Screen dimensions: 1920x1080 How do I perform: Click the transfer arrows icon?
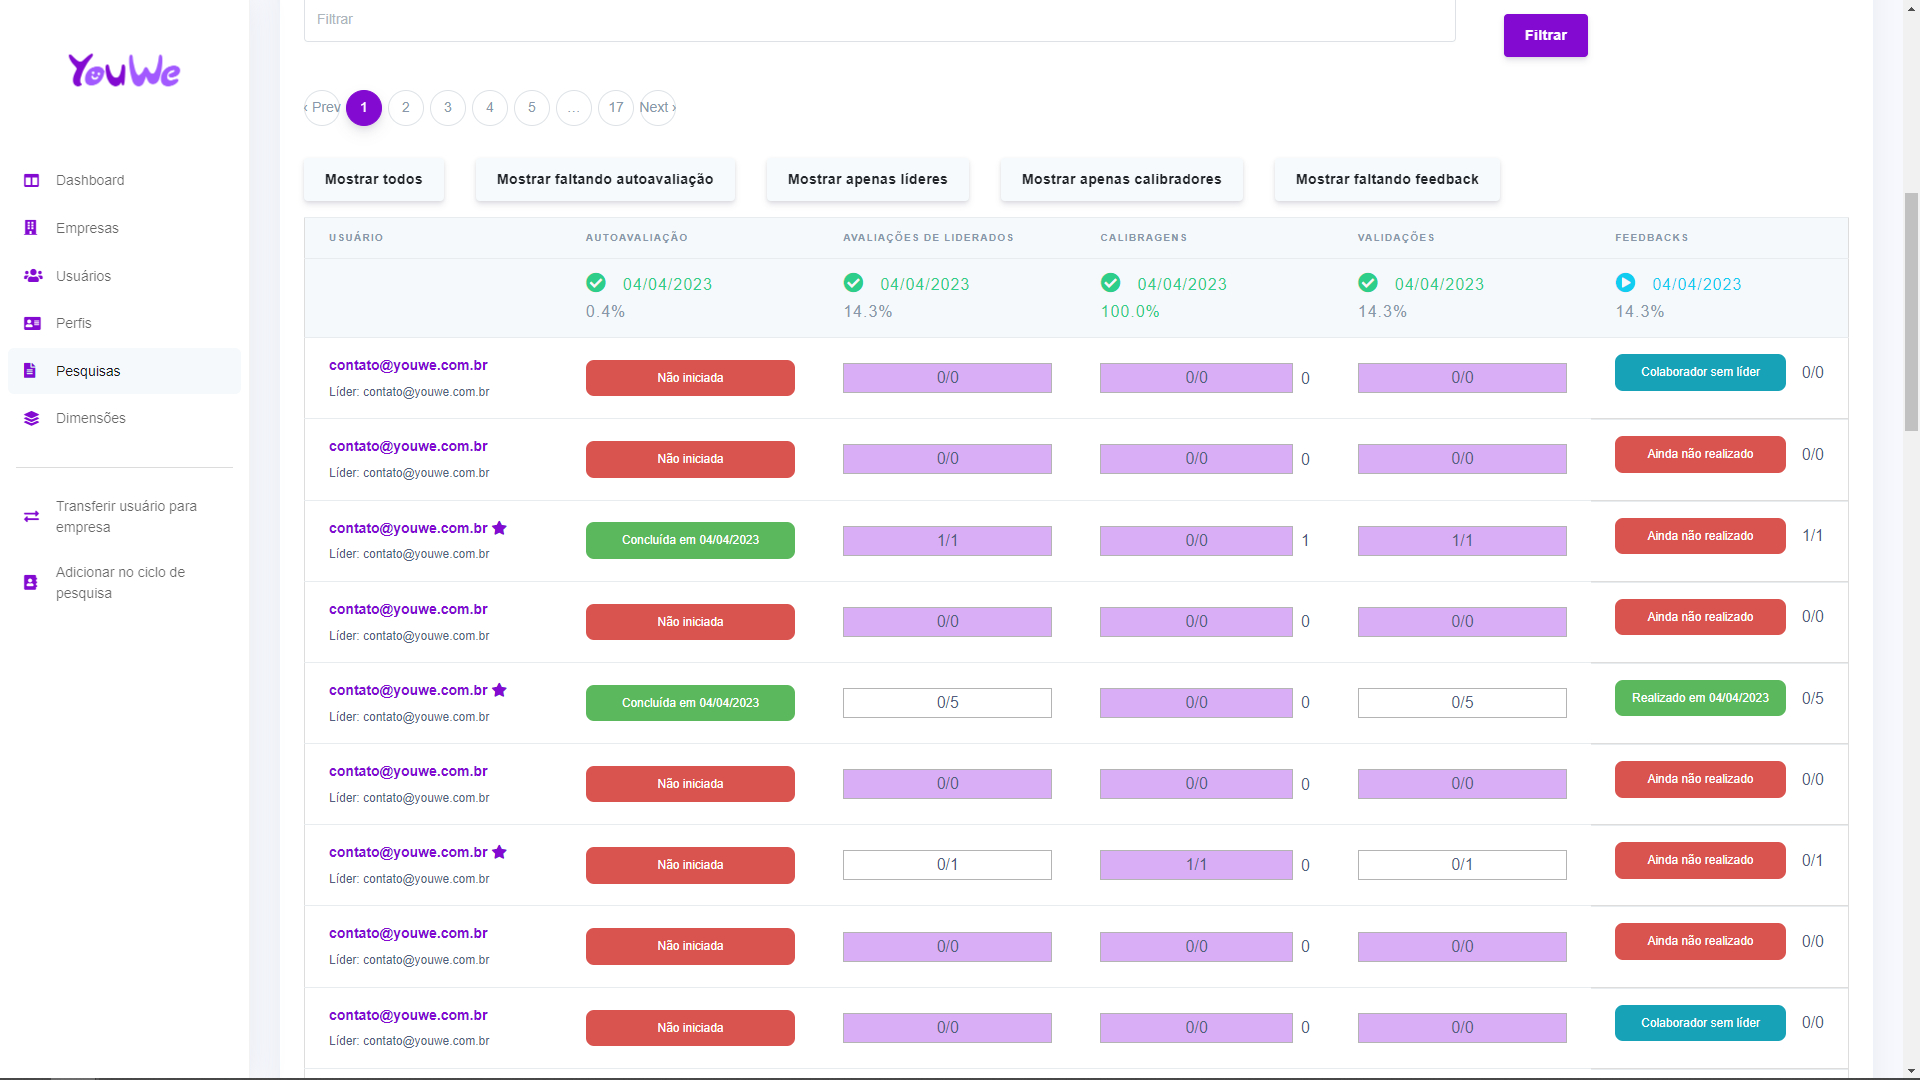coord(32,516)
